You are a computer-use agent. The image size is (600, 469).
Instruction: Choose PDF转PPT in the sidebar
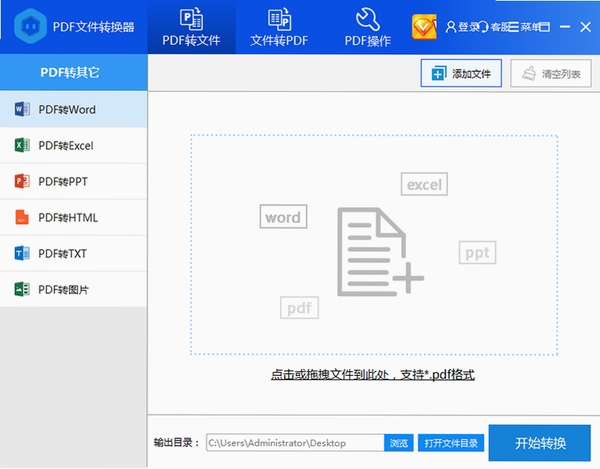click(x=73, y=181)
